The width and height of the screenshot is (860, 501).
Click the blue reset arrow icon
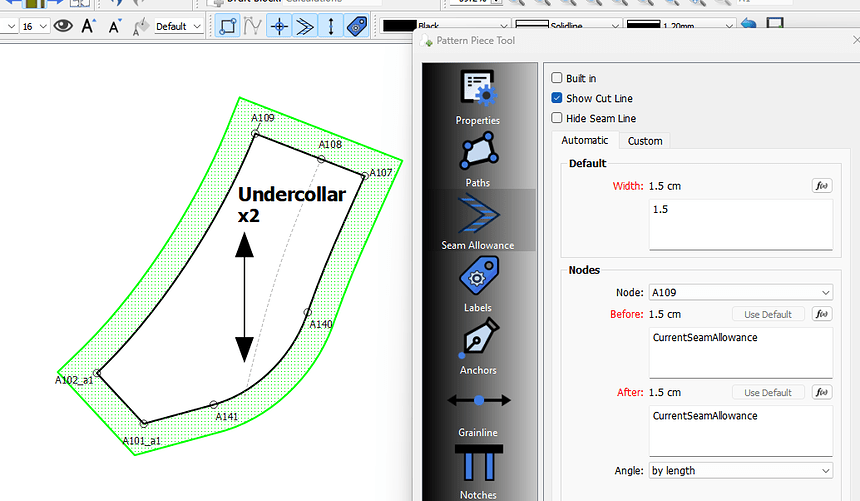click(x=749, y=24)
